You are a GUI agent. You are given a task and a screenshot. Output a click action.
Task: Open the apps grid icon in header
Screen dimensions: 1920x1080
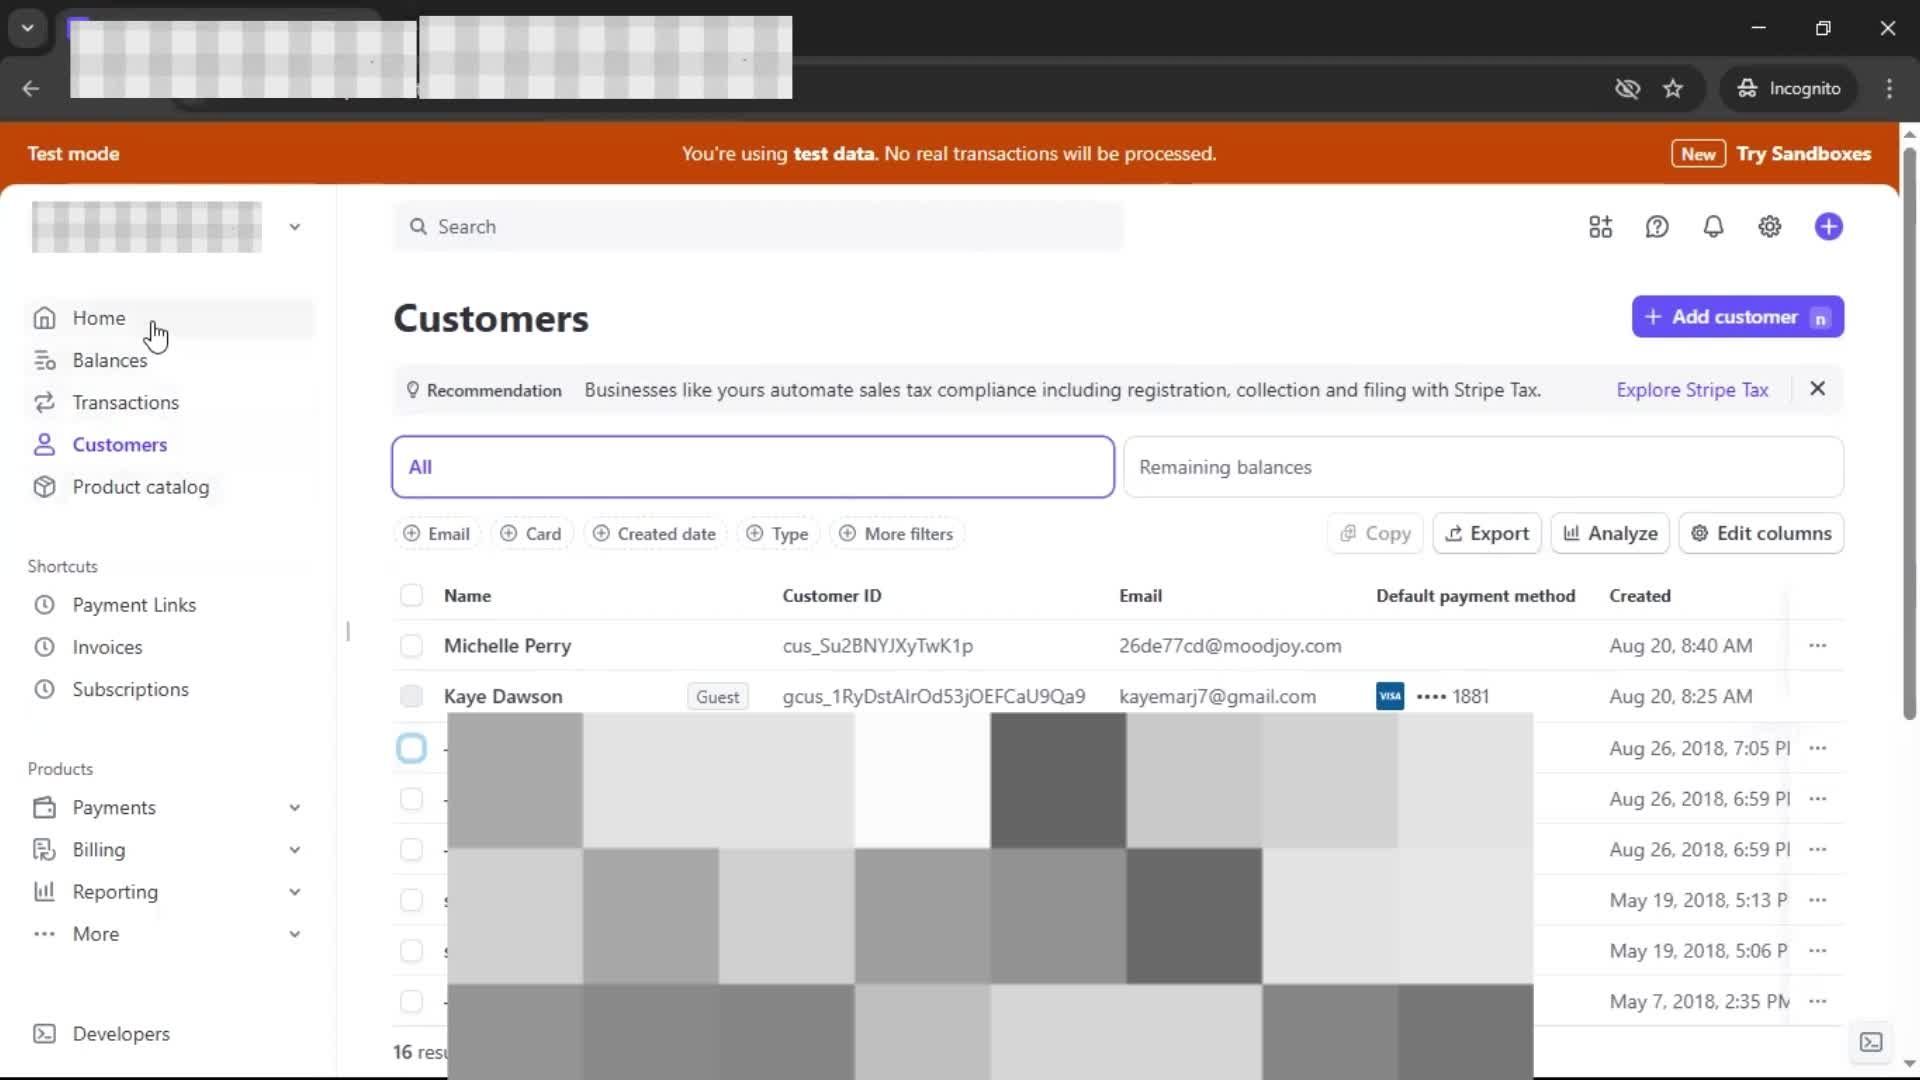(1600, 227)
